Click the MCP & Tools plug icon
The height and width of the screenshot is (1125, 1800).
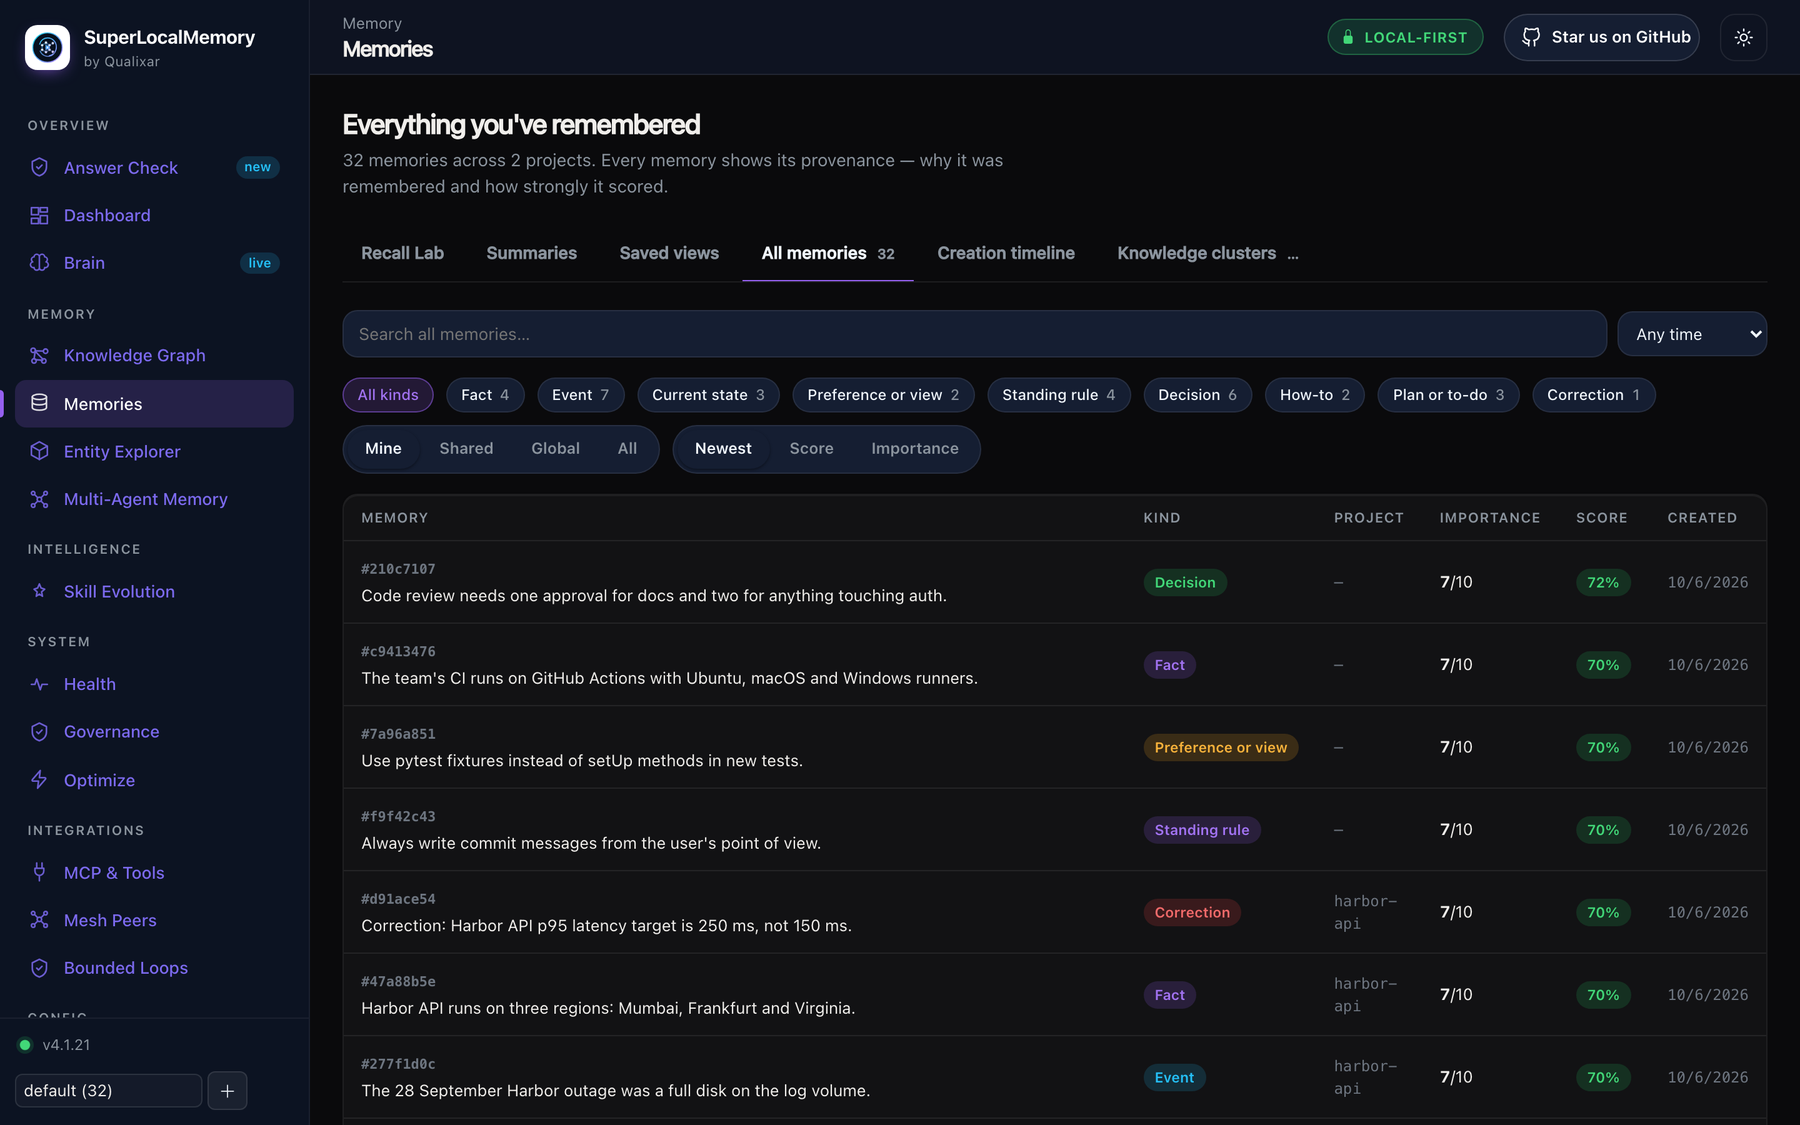point(39,872)
